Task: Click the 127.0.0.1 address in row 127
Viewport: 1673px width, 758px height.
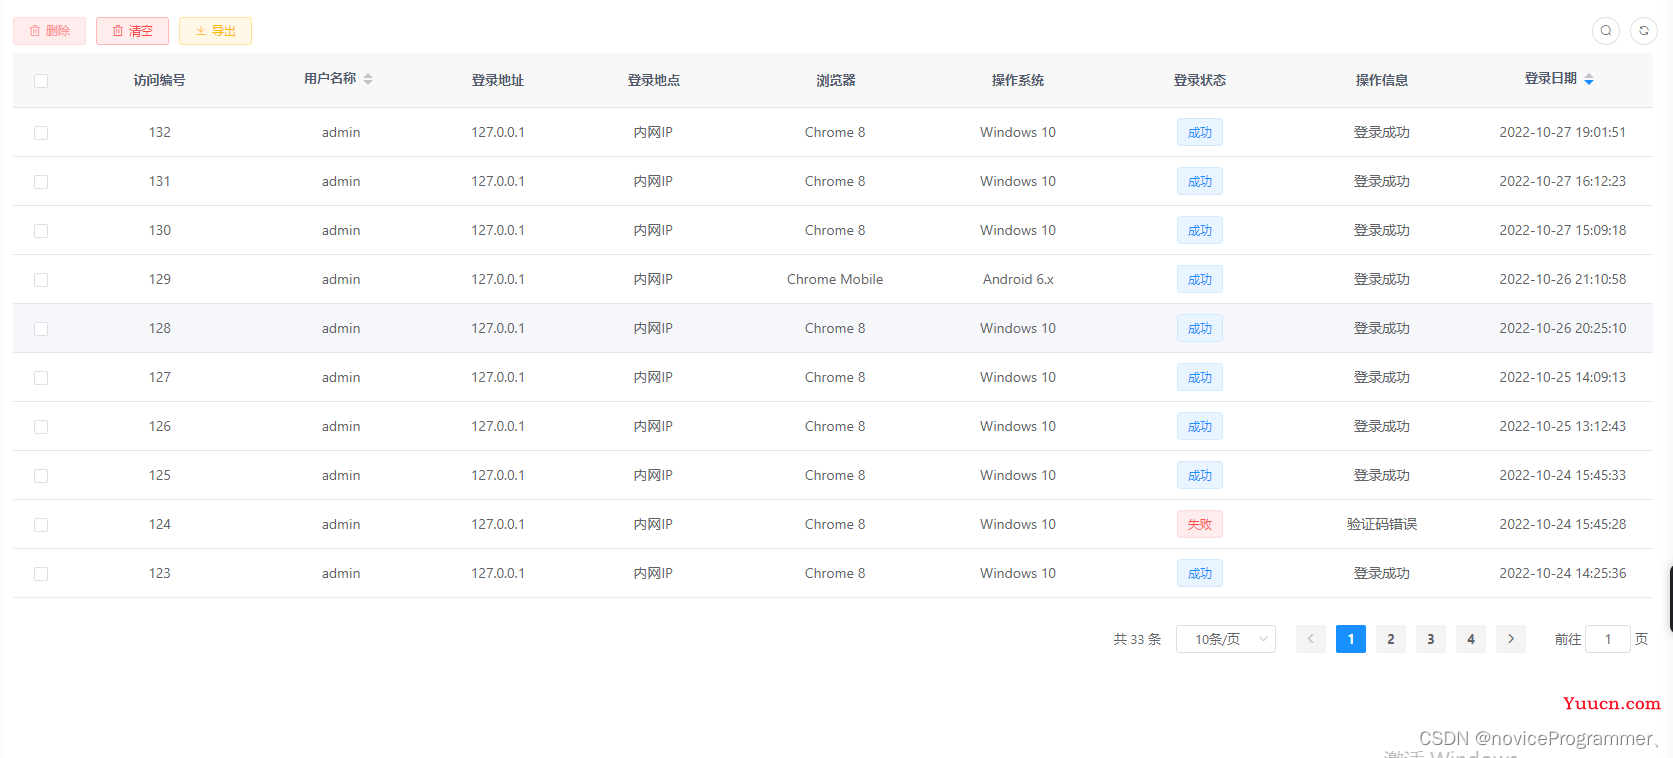Action: tap(498, 377)
